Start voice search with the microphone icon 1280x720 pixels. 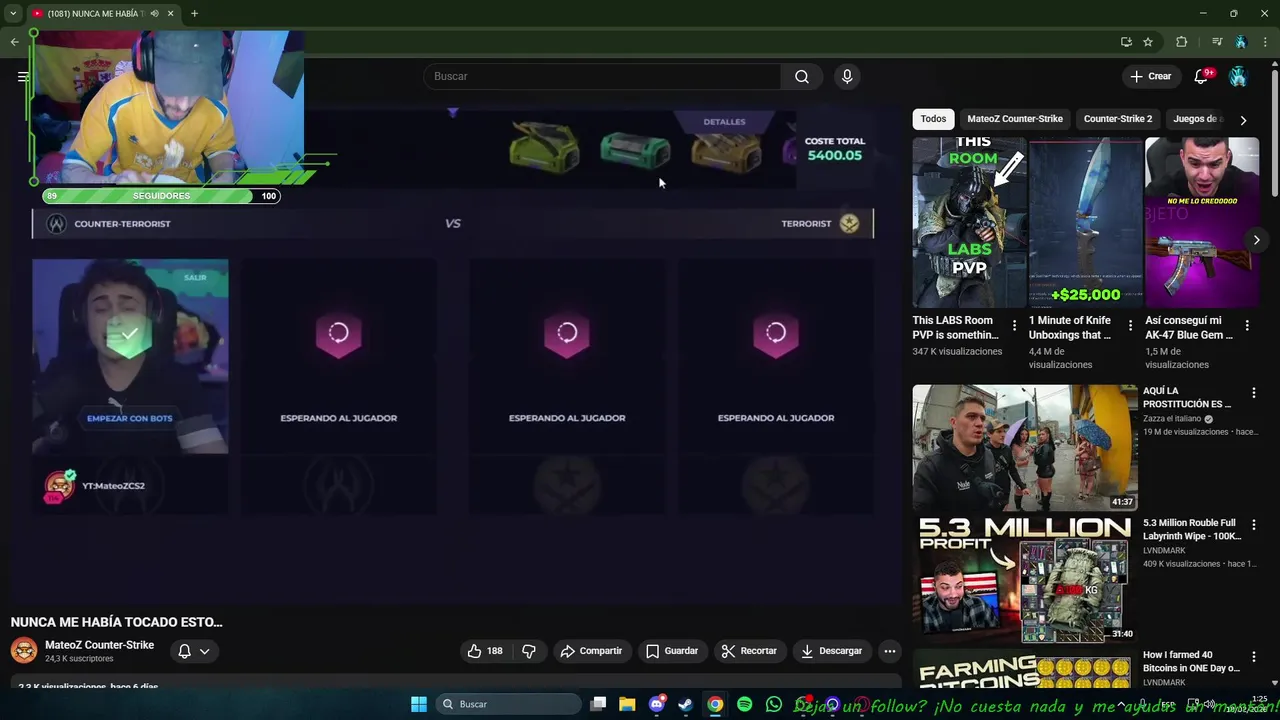[x=847, y=77]
